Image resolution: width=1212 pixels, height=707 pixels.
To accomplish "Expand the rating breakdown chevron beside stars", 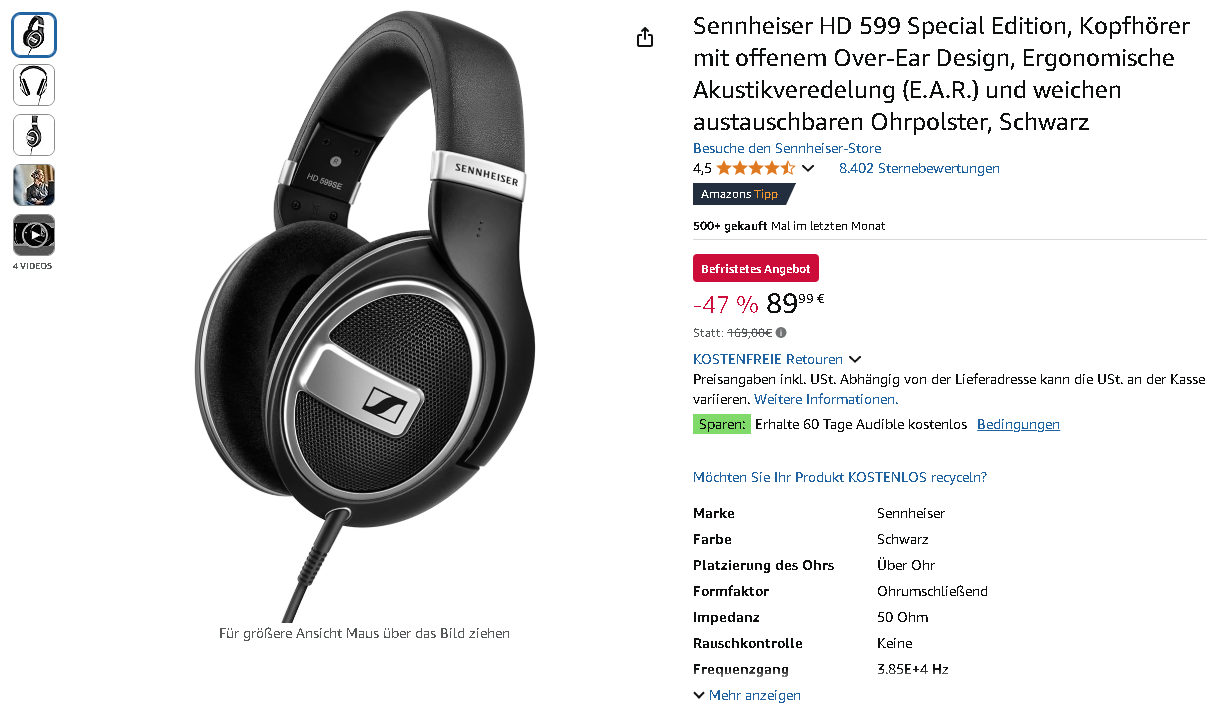I will click(x=808, y=168).
